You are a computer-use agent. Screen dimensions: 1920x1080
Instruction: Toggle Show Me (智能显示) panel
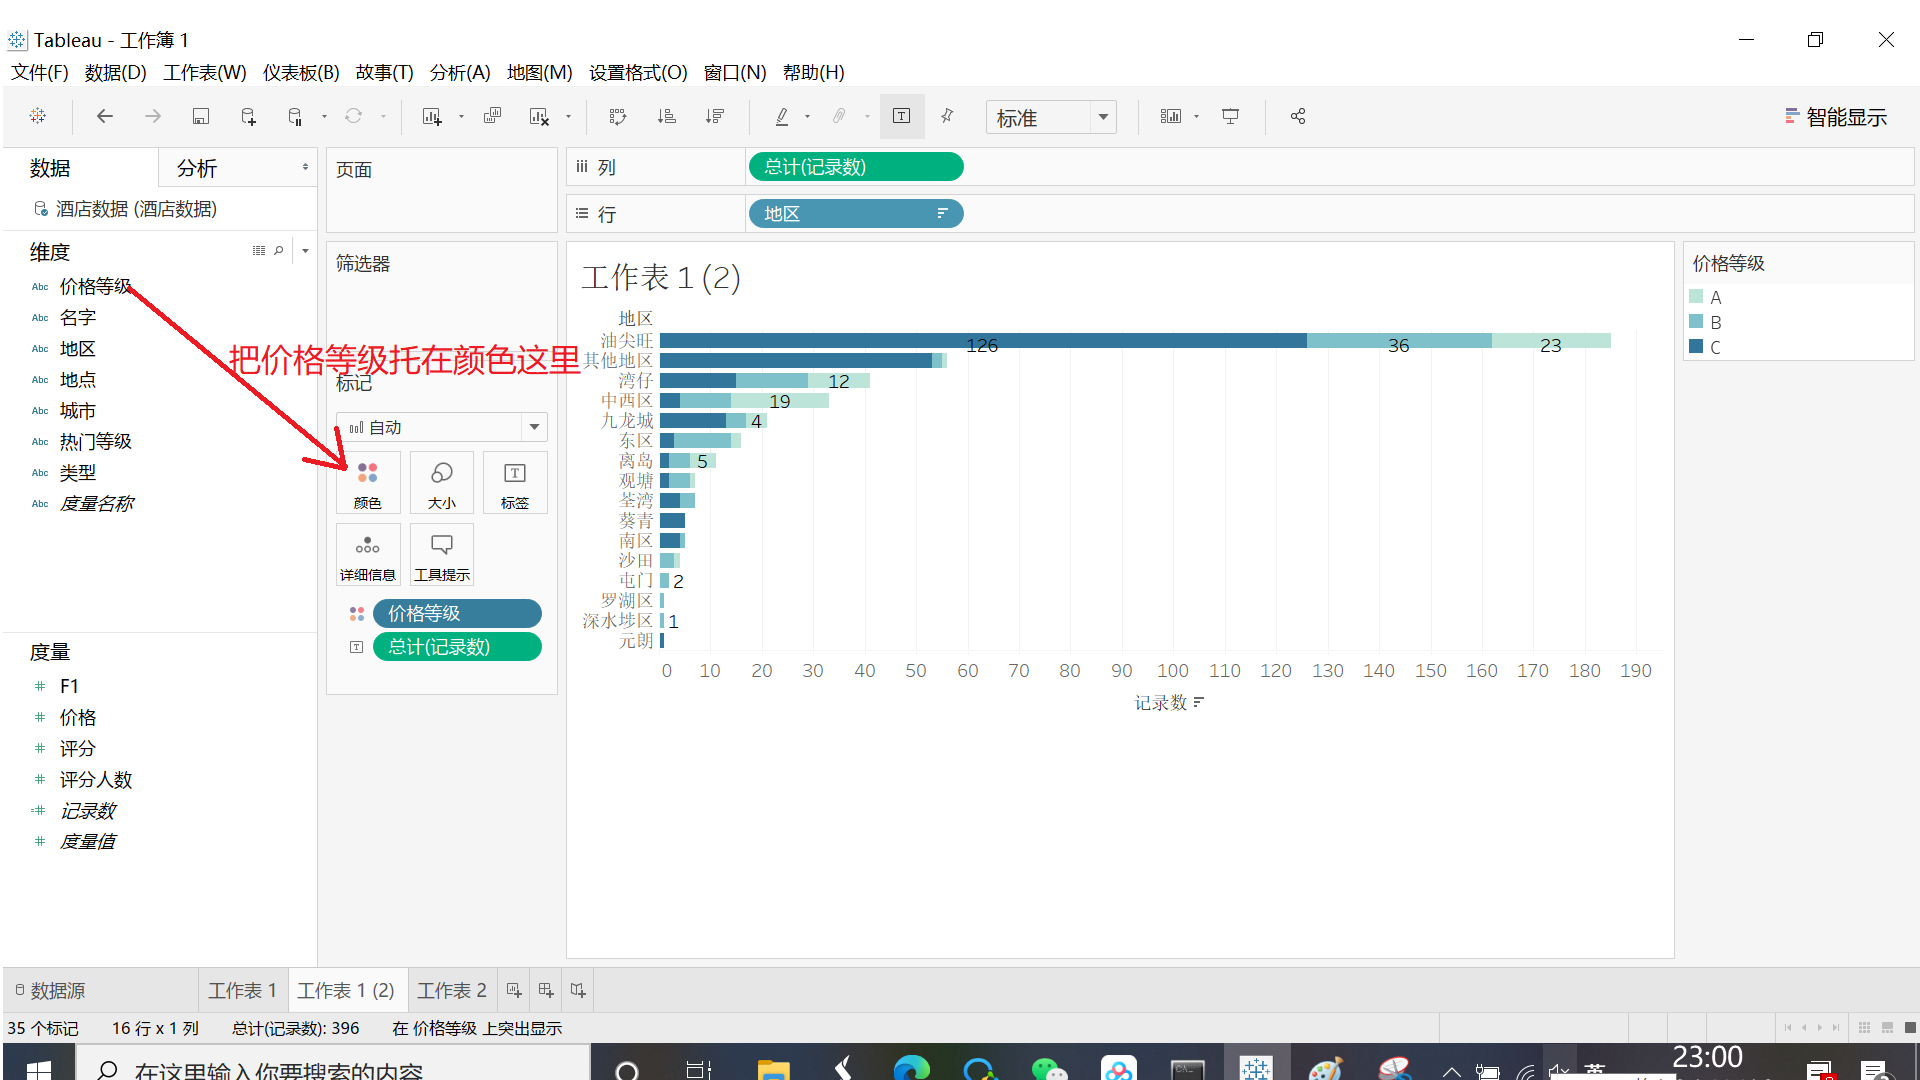click(1836, 117)
